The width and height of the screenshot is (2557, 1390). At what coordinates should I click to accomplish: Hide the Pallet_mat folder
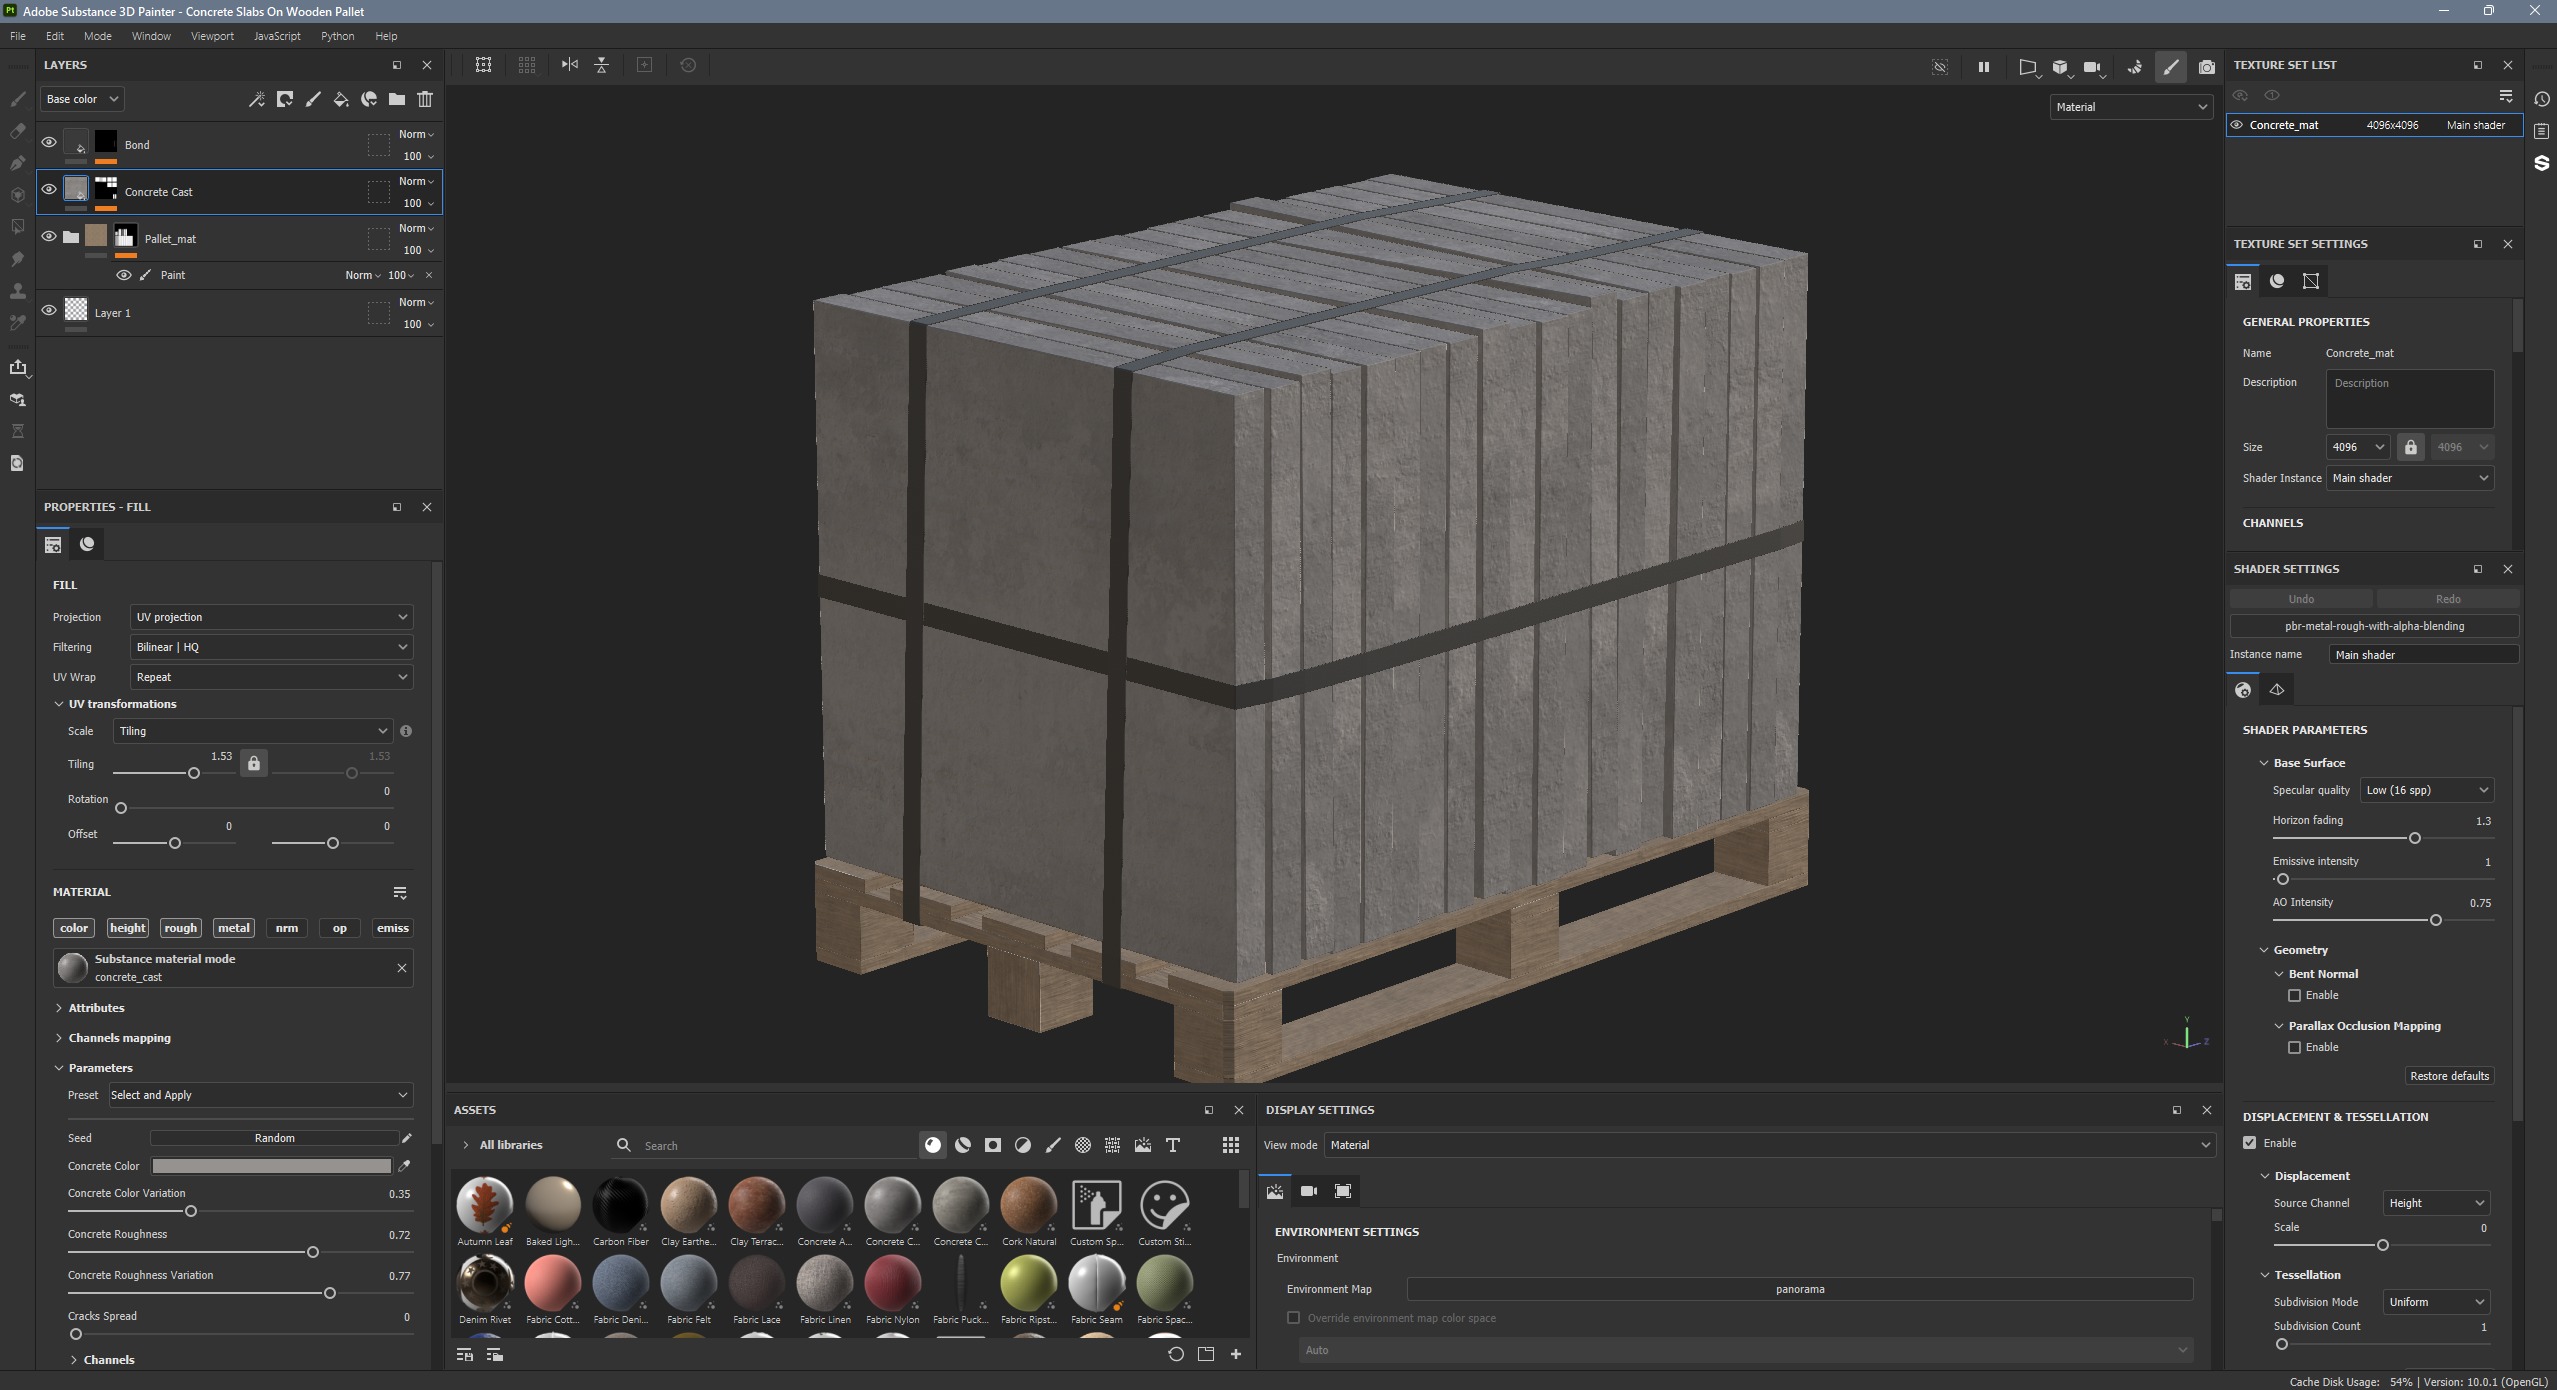point(48,237)
